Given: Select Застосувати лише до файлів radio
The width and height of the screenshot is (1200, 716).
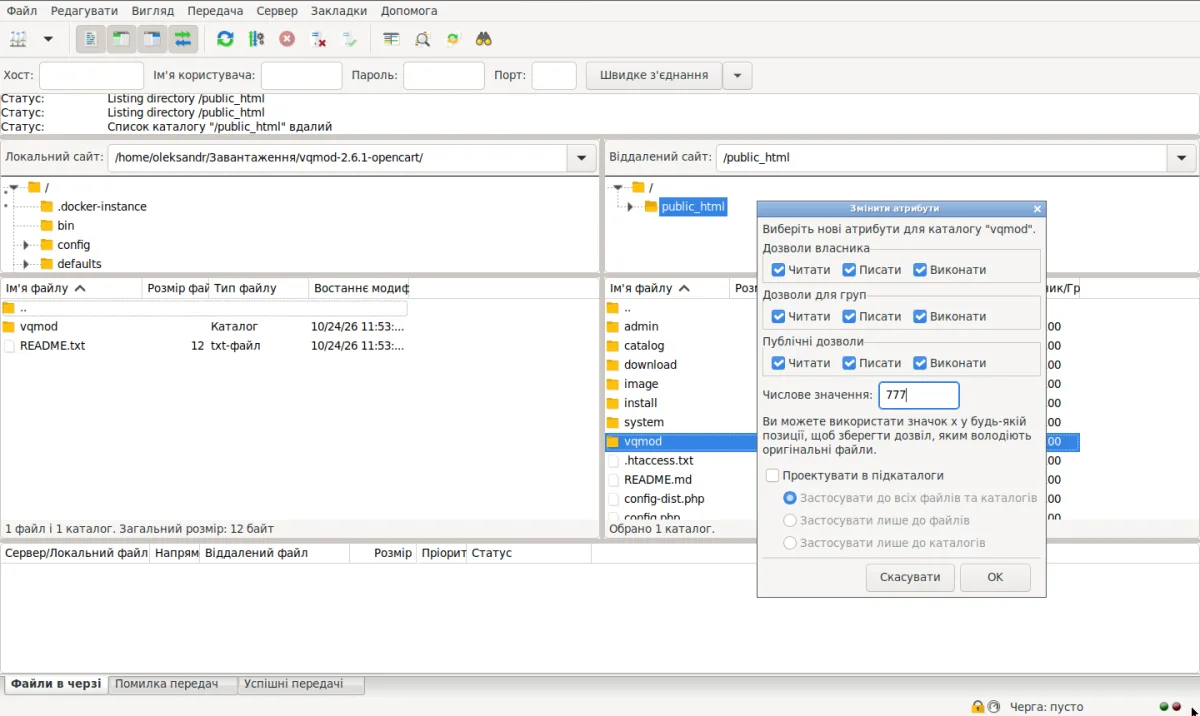Looking at the screenshot, I should point(790,520).
